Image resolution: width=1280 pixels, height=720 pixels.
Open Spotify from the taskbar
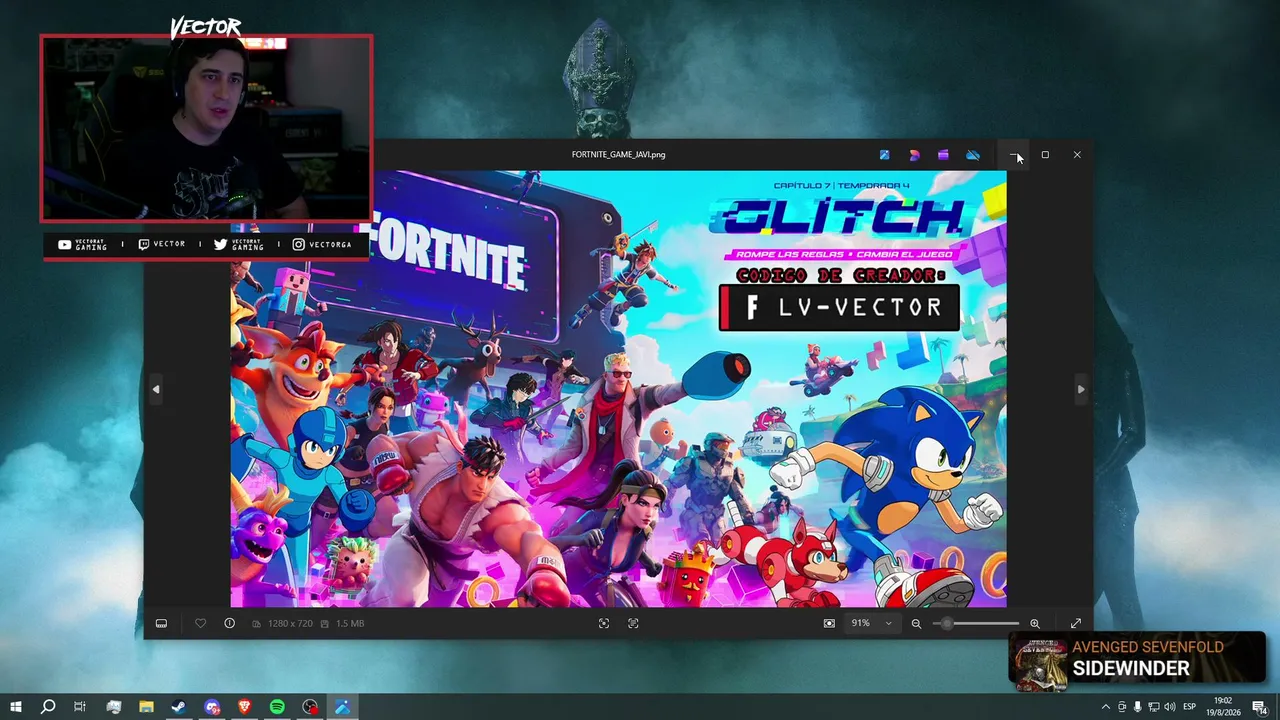click(277, 707)
